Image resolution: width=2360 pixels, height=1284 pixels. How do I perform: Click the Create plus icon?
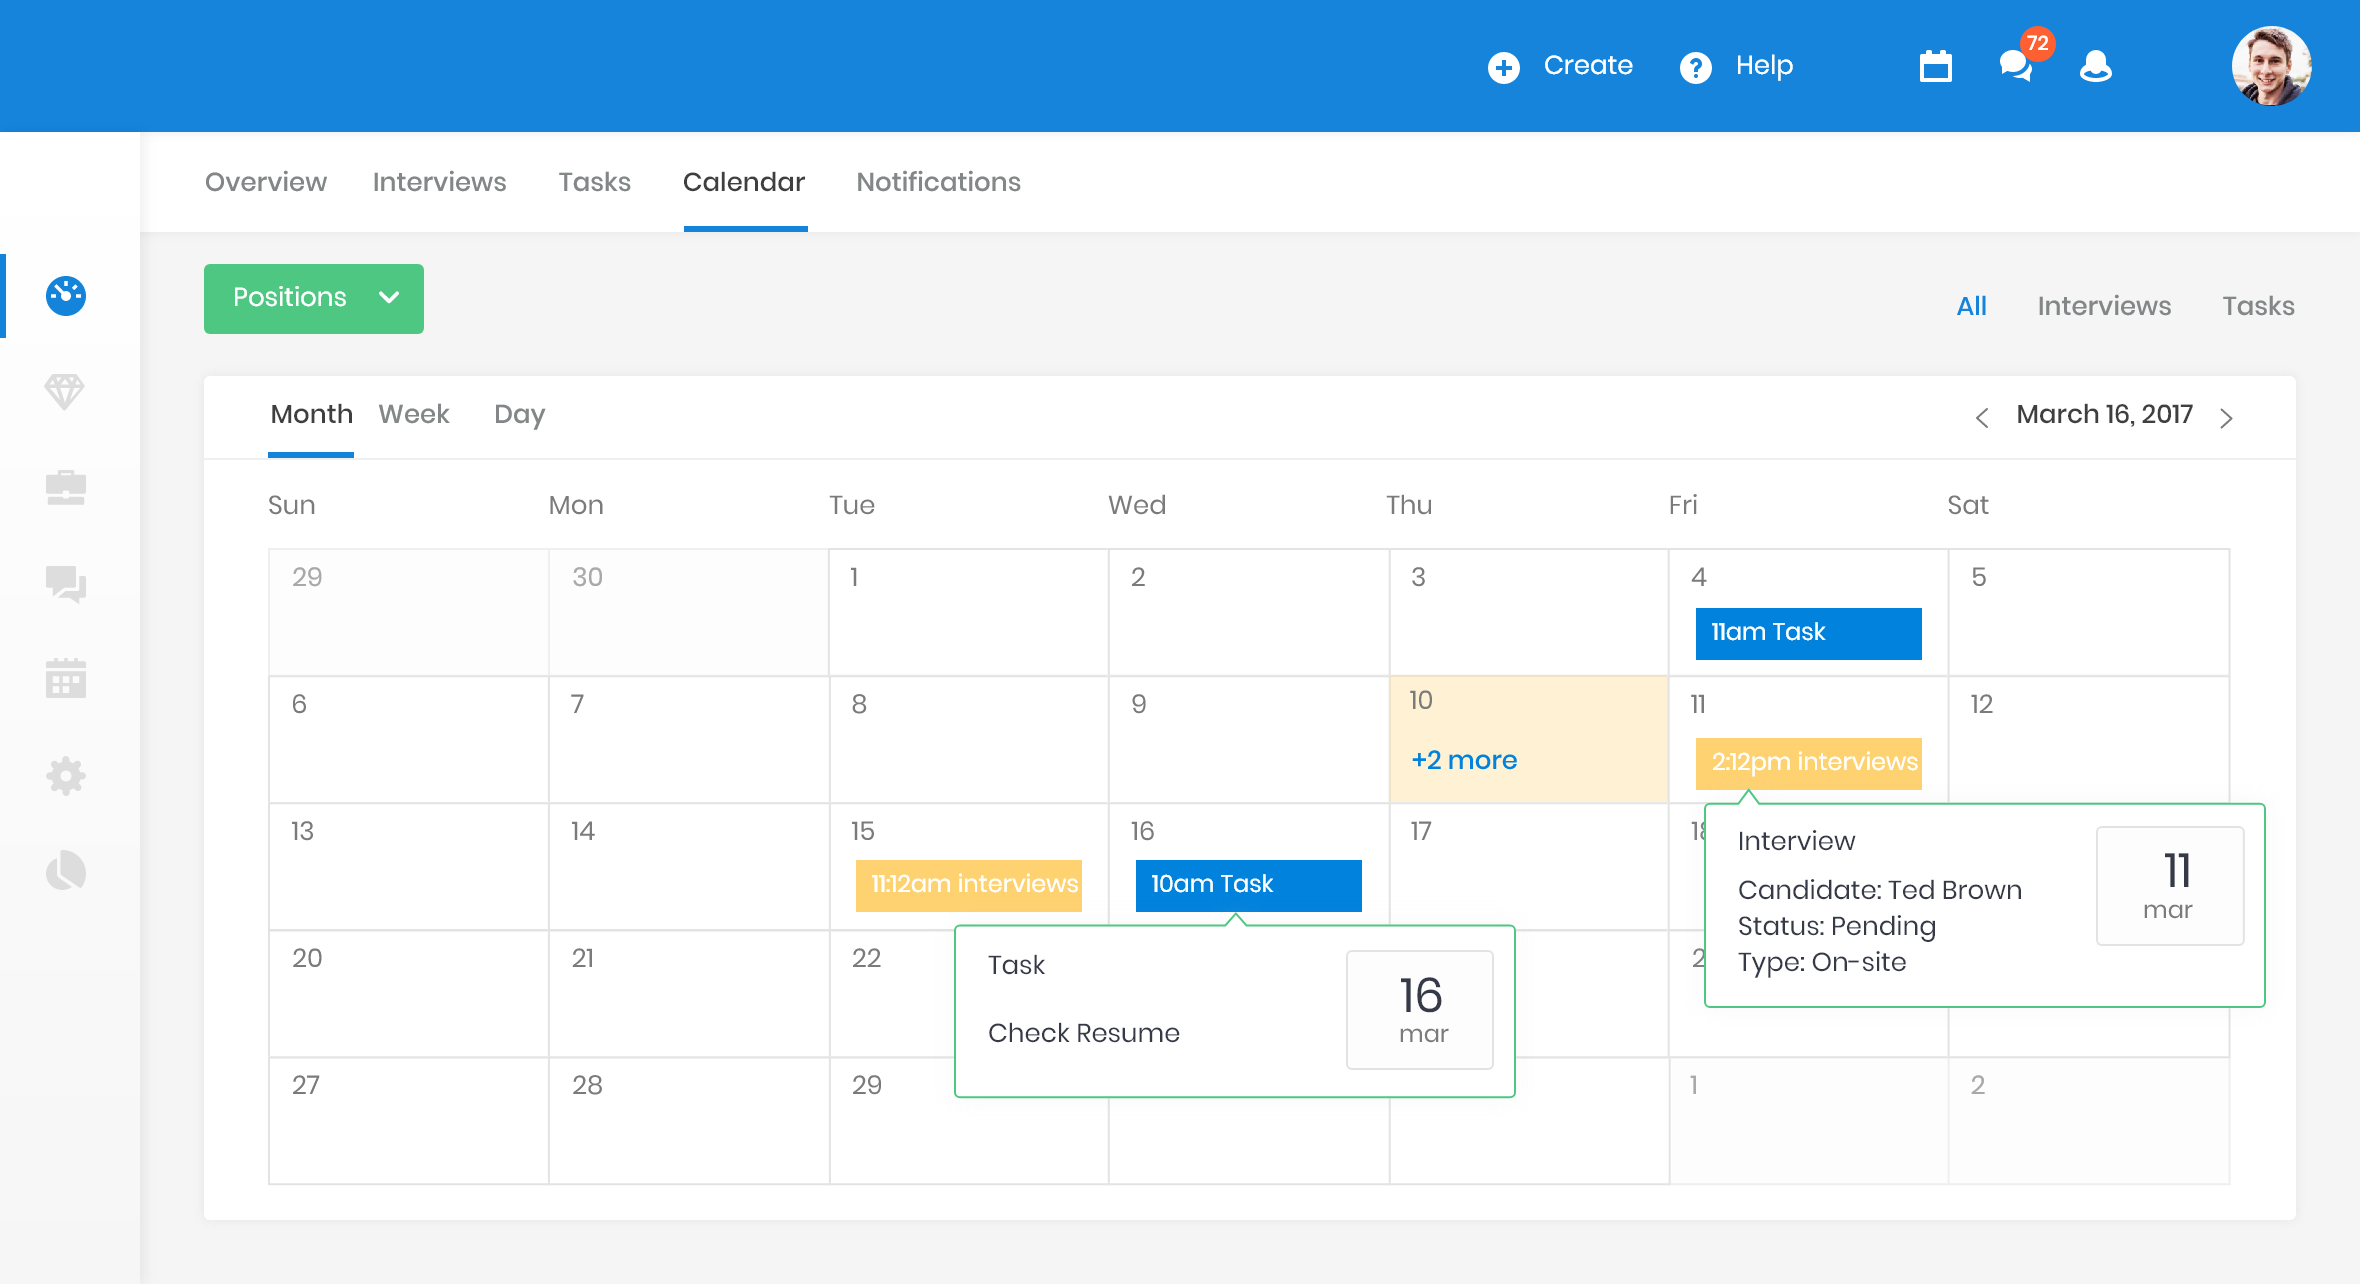1503,67
